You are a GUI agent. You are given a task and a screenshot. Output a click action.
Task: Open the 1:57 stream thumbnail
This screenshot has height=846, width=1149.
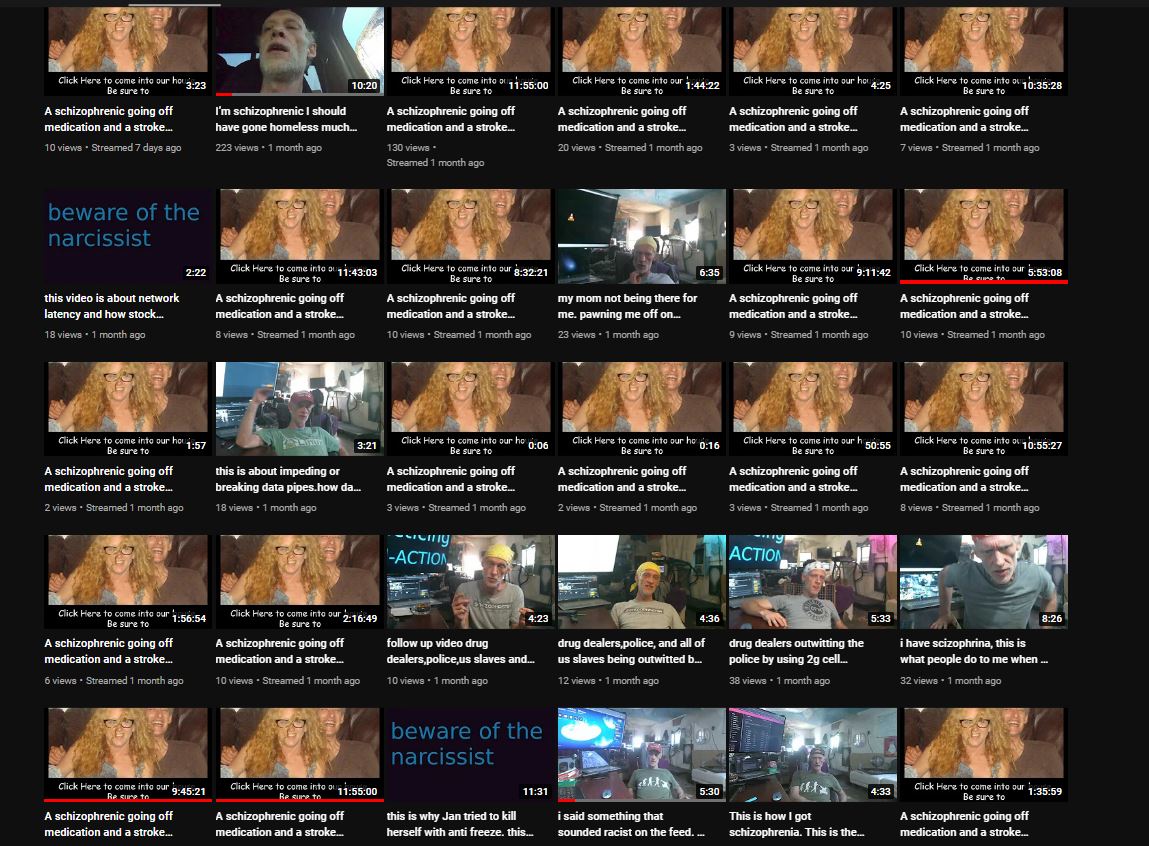tap(128, 409)
